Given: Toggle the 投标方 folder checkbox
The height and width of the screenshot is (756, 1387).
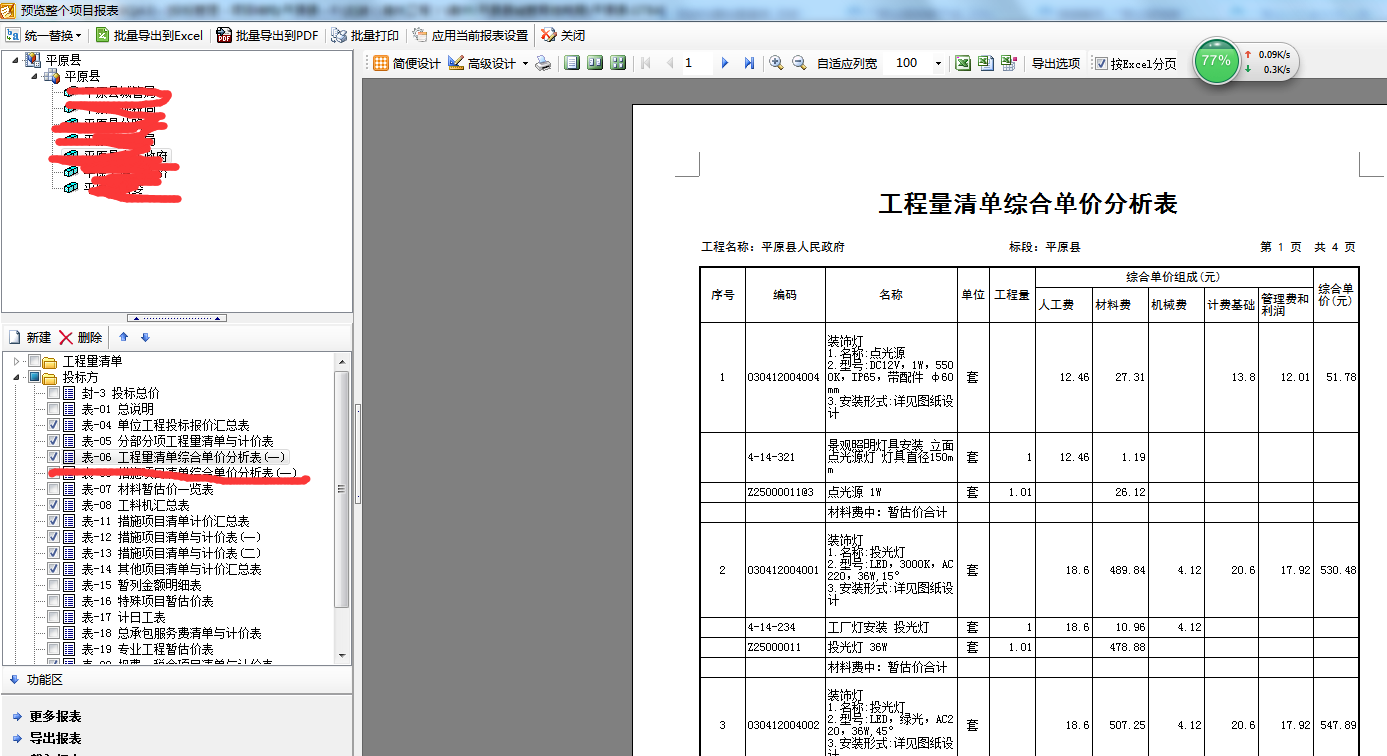Looking at the screenshot, I should [x=34, y=377].
